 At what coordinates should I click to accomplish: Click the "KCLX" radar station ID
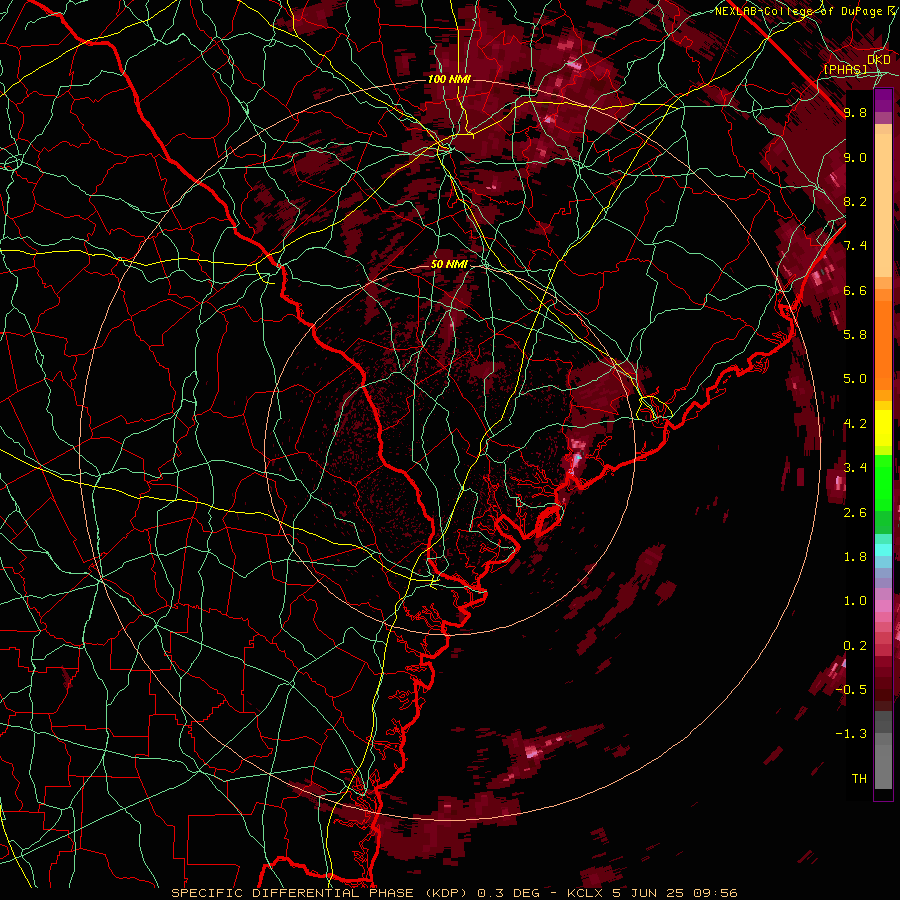(587, 893)
